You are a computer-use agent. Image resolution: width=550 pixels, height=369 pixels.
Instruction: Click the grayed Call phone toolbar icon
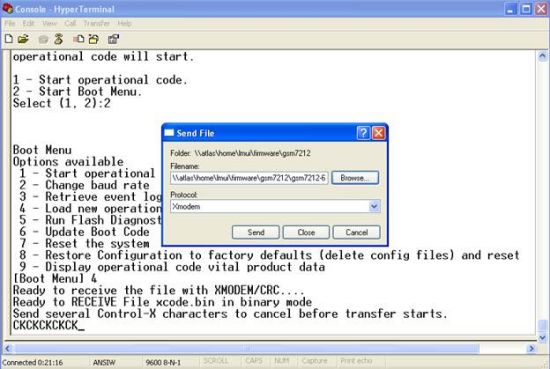[x=43, y=39]
